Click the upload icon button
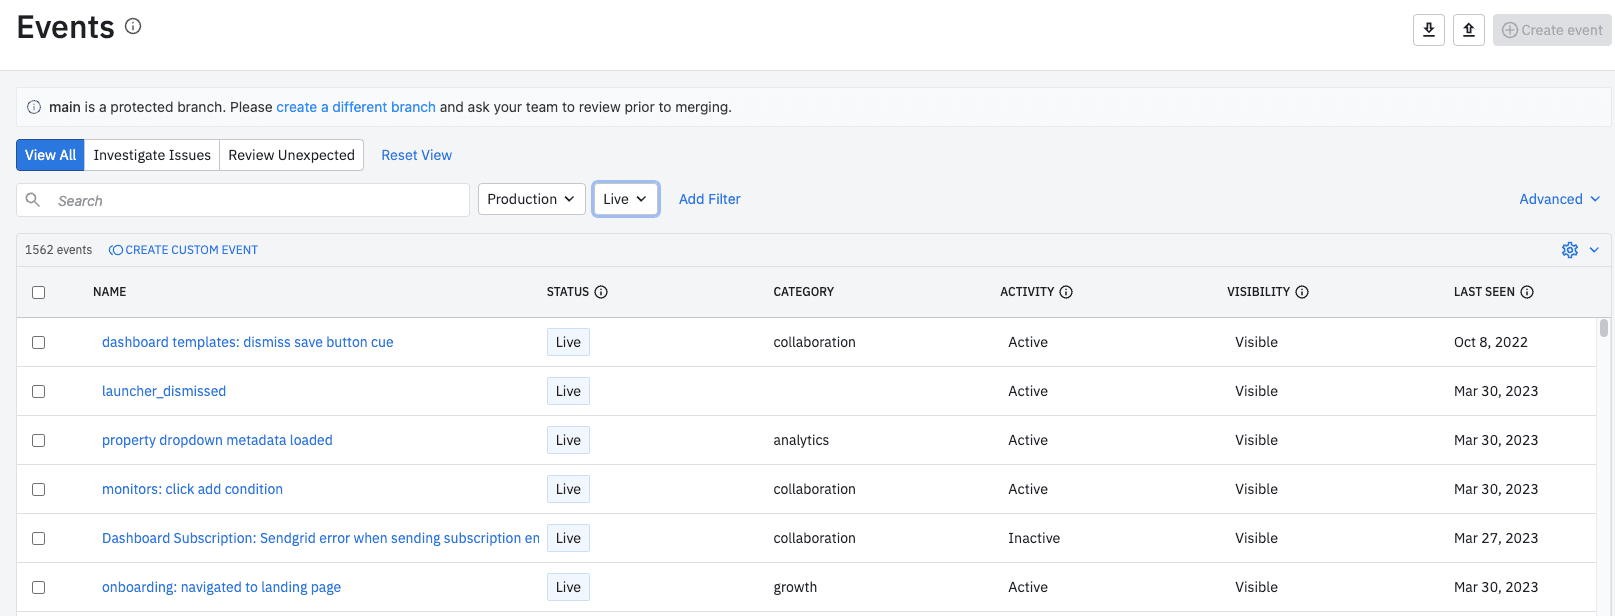This screenshot has width=1615, height=616. [1468, 30]
